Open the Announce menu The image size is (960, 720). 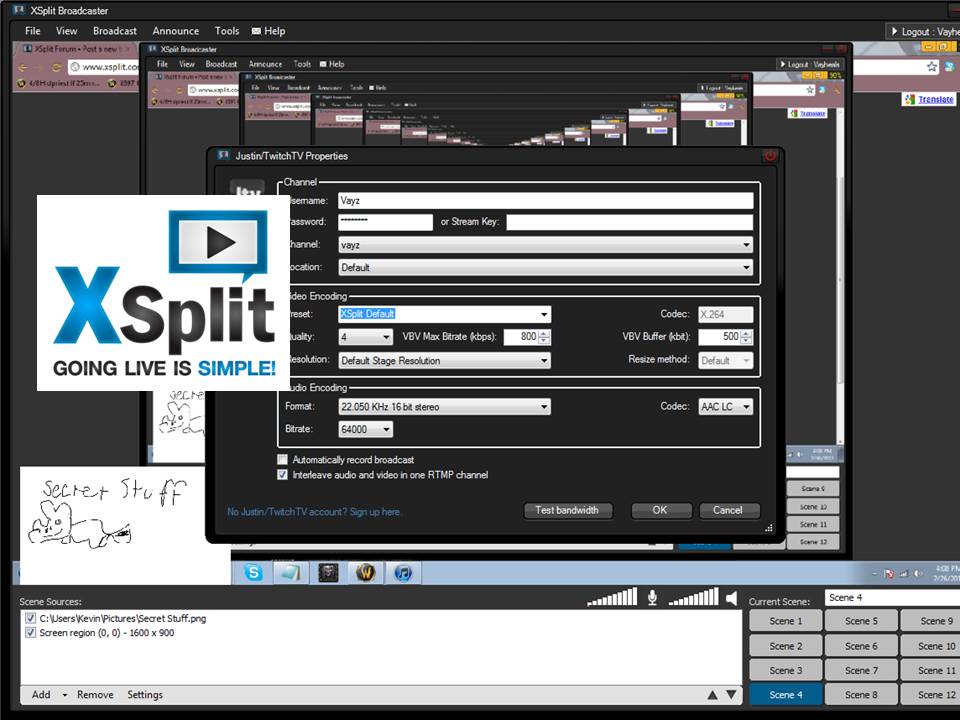pos(176,31)
